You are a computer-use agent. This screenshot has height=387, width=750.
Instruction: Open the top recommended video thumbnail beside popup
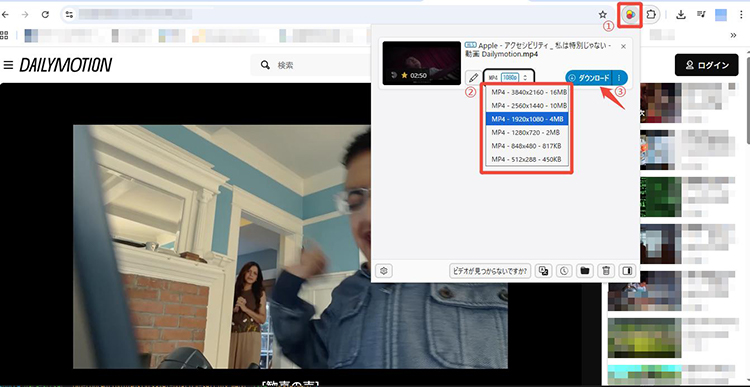point(660,103)
